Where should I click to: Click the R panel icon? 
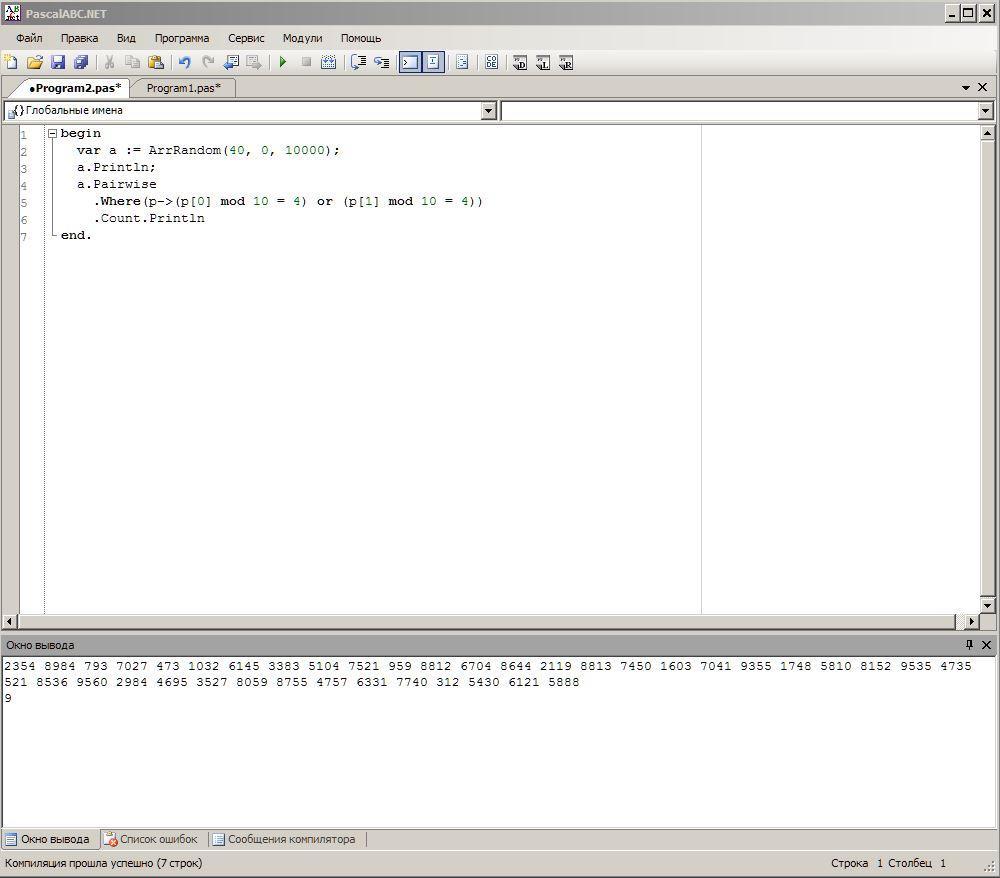click(x=566, y=62)
